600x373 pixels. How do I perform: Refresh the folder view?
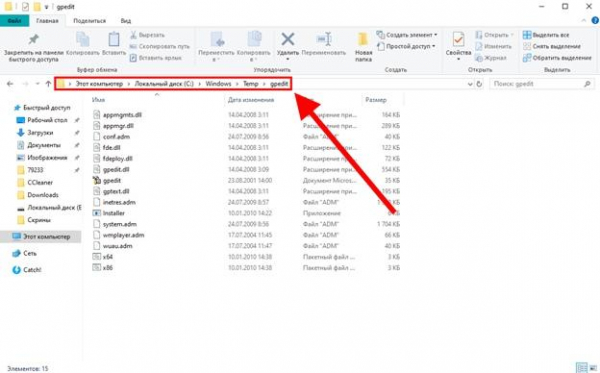[479, 84]
